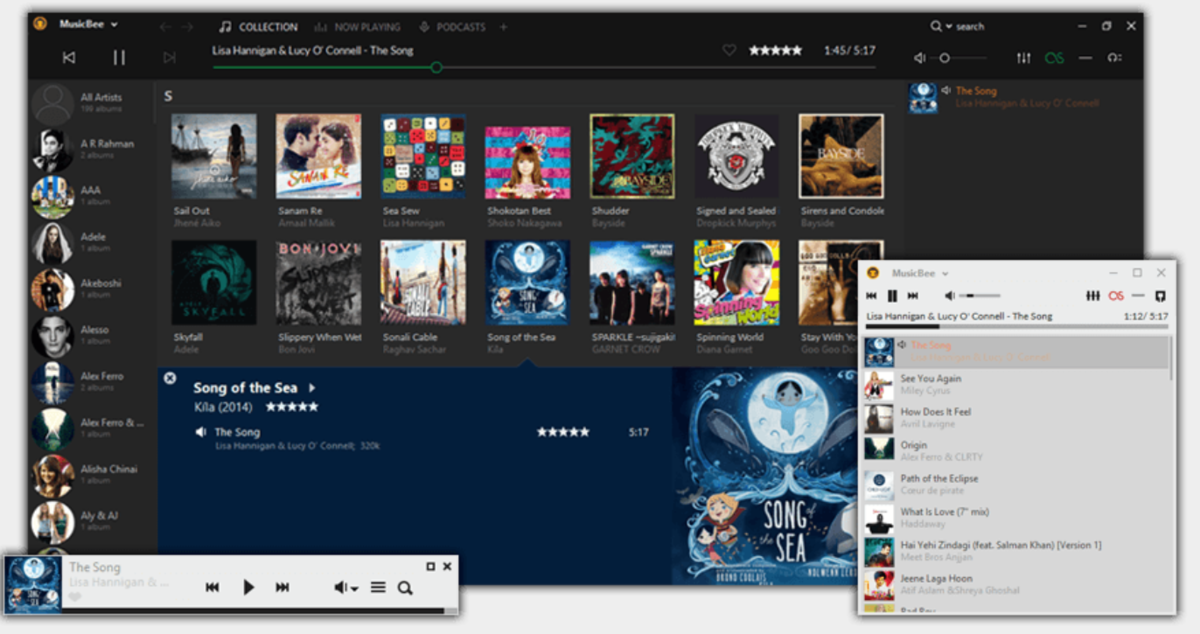Click the dash icon next to Last.fm in main window
The image size is (1200, 634).
coord(1085,58)
